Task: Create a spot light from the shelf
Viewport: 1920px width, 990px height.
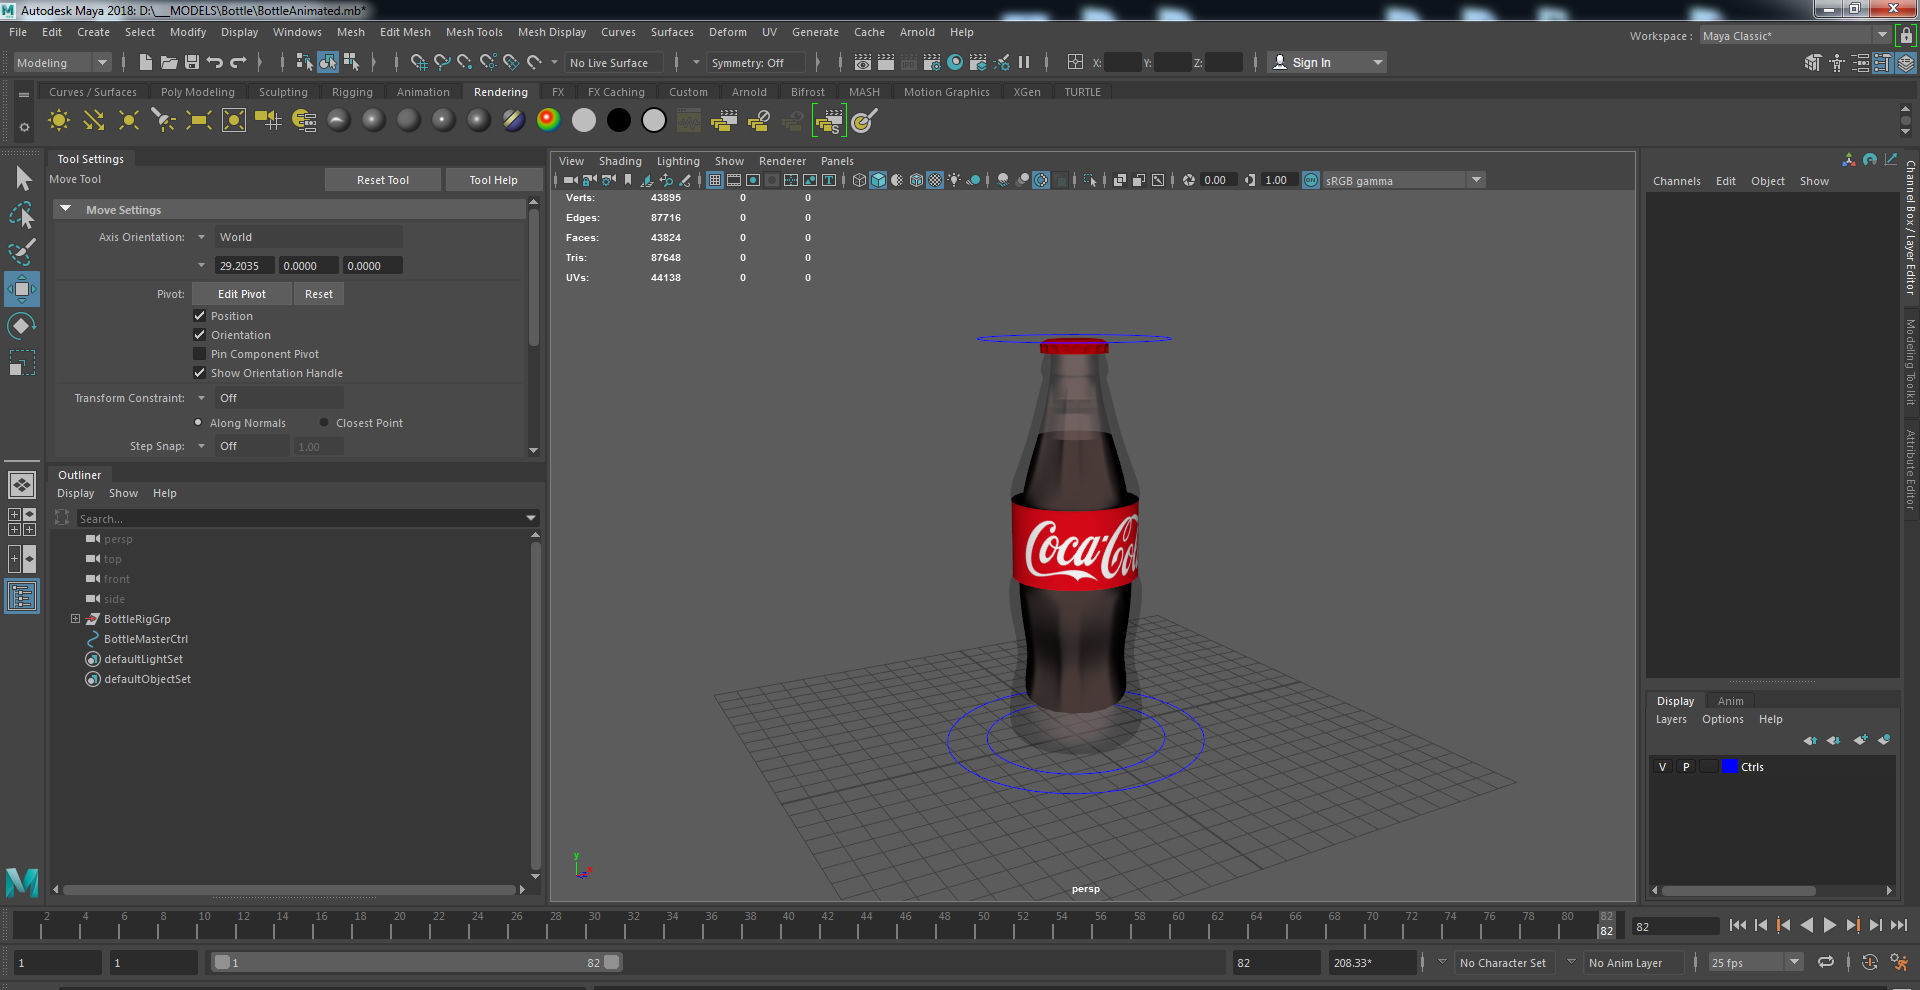Action: (163, 121)
